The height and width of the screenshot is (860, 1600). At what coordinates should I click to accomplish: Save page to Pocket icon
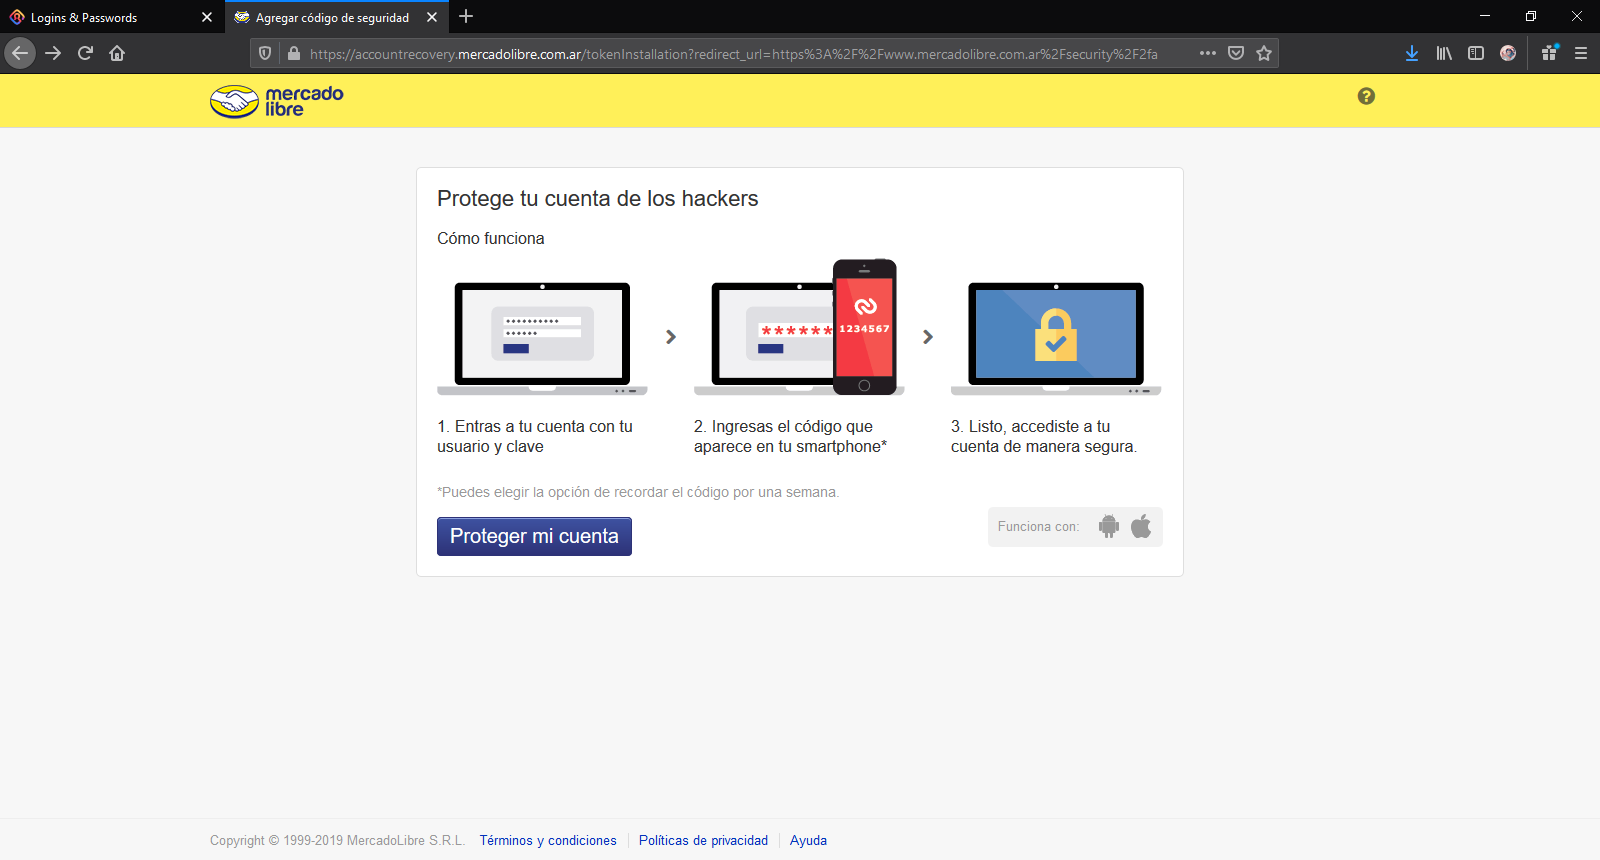click(x=1236, y=53)
